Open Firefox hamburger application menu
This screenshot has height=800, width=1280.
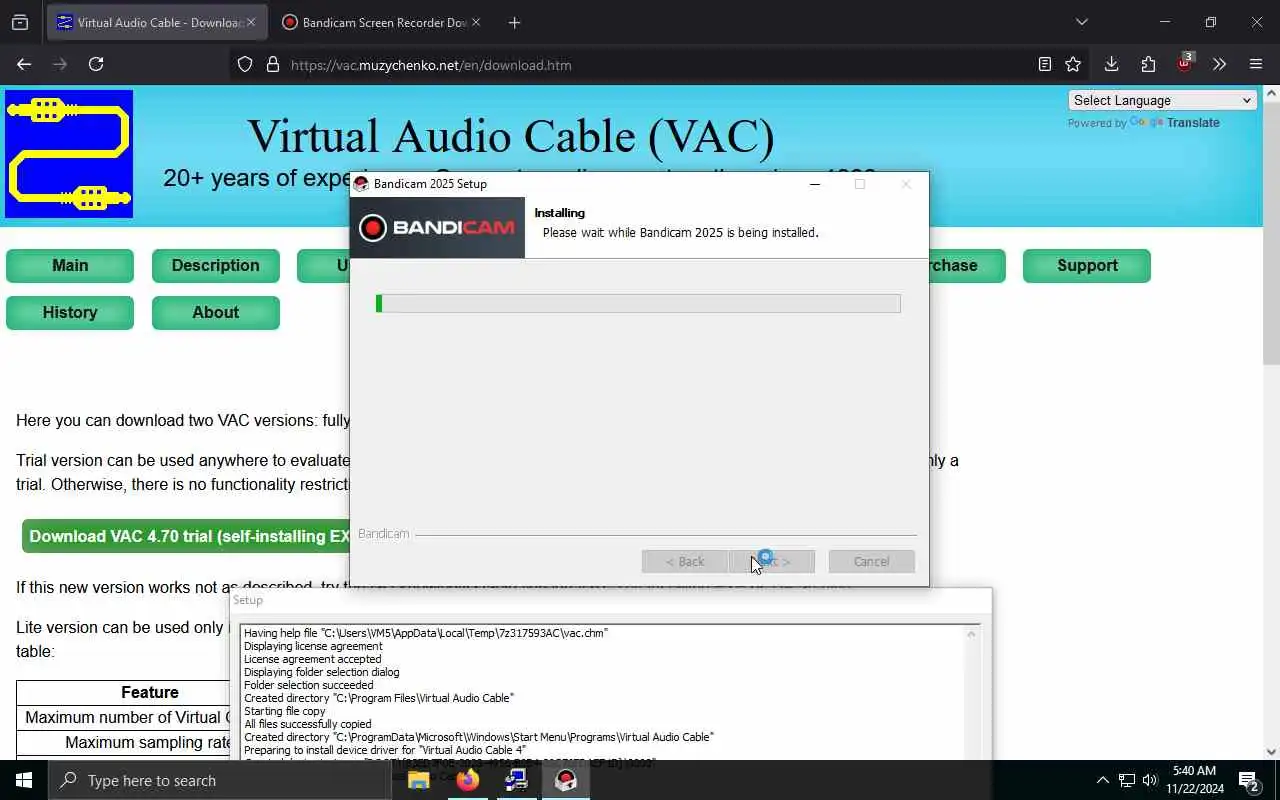[1256, 64]
